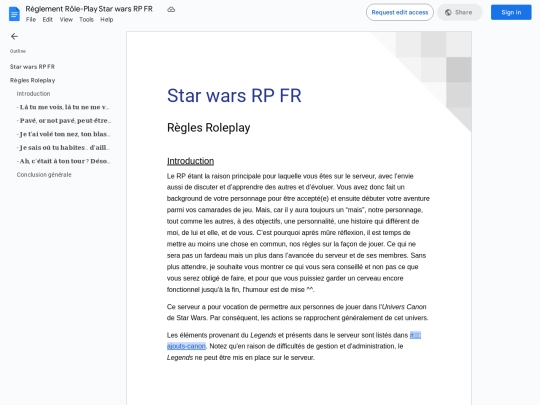Click the underlined Introduction heading in page
The image size is (540, 405).
coord(190,161)
